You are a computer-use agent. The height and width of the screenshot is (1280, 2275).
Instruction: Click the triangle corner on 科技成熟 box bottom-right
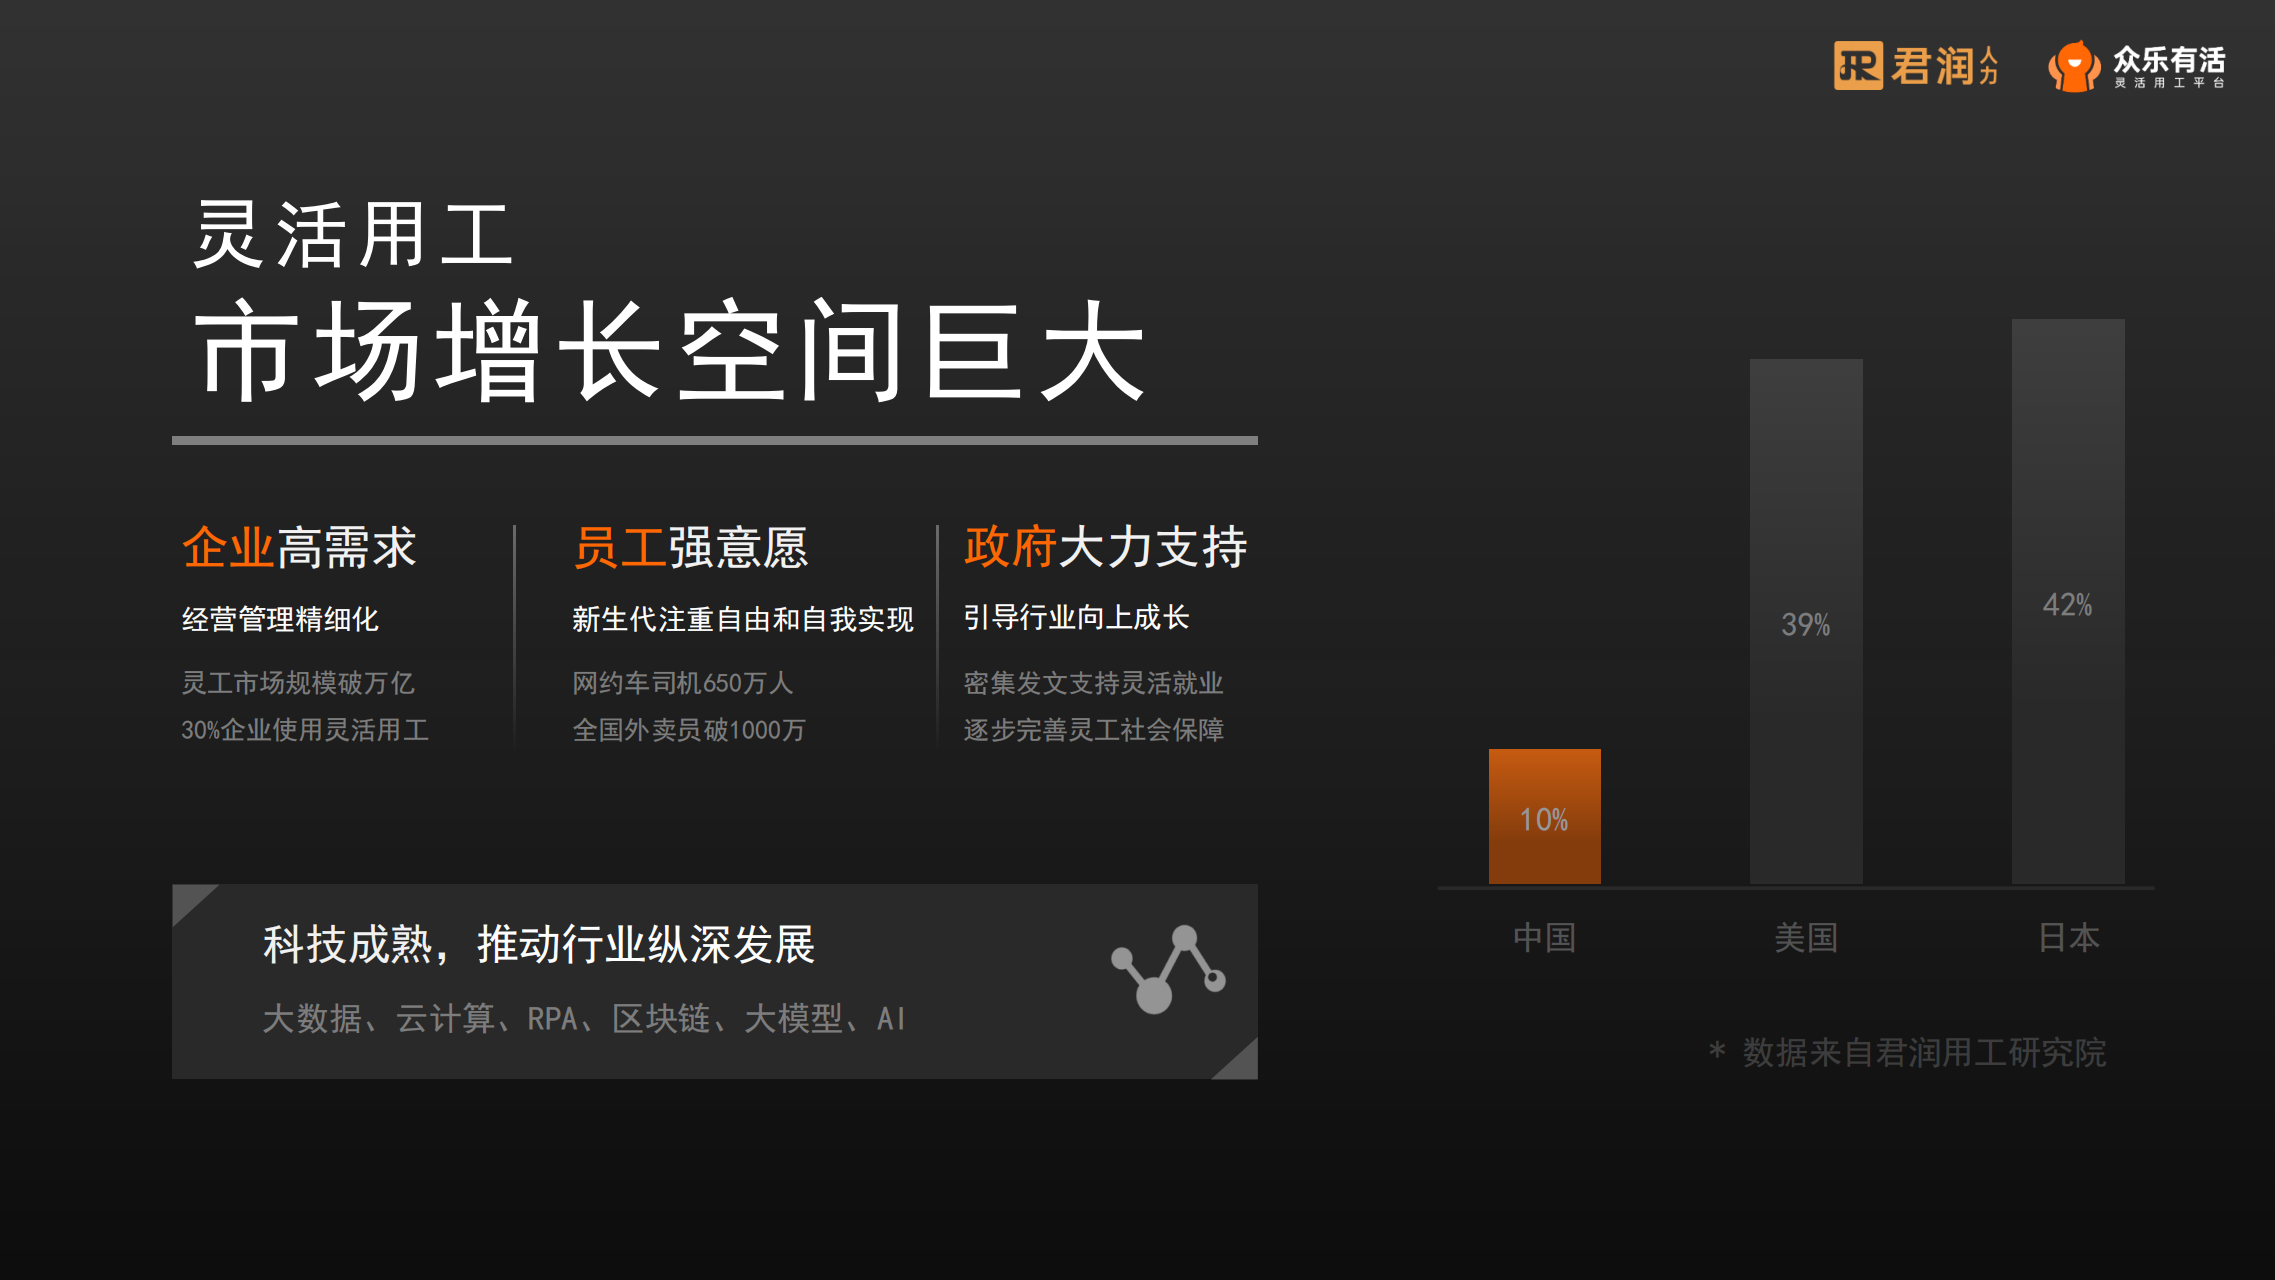1241,1064
